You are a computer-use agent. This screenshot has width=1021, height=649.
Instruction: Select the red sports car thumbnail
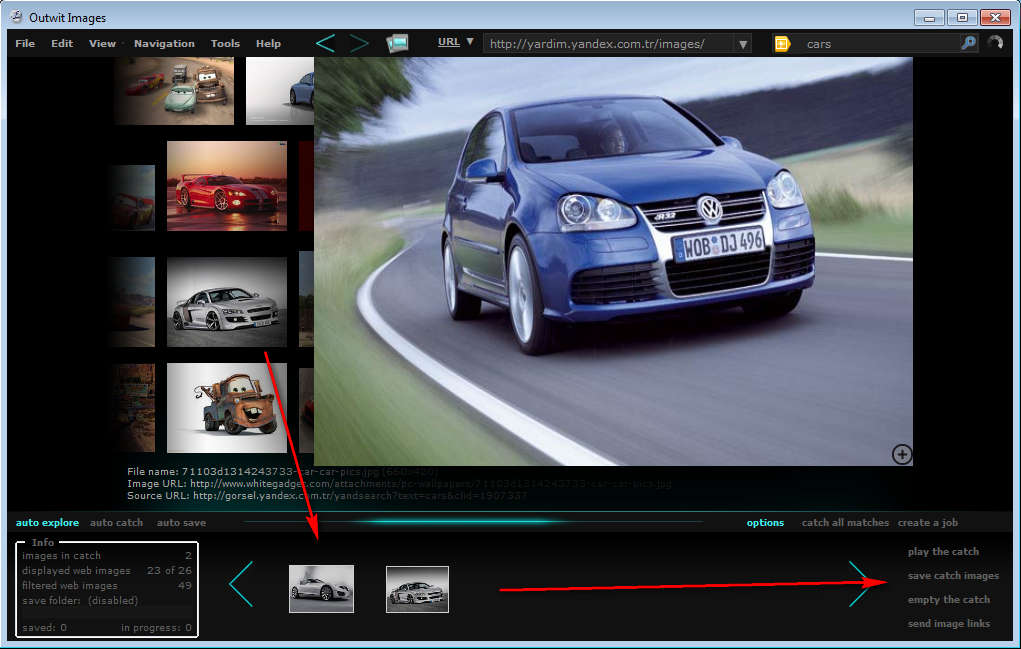(227, 186)
